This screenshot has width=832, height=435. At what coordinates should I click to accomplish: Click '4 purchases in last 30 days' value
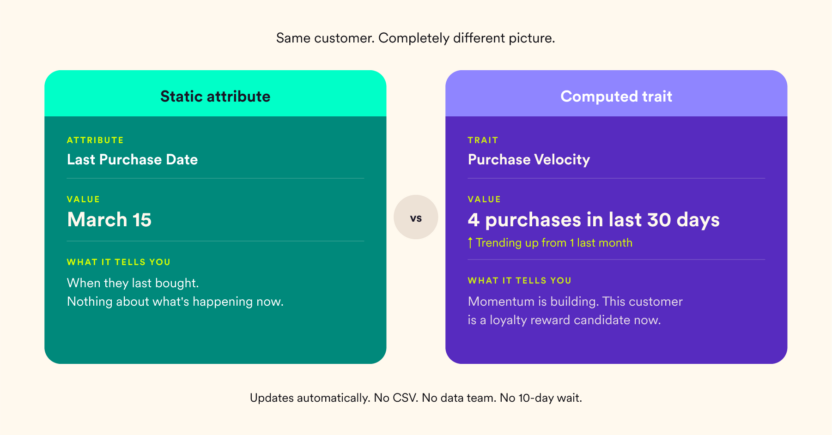pyautogui.click(x=593, y=220)
